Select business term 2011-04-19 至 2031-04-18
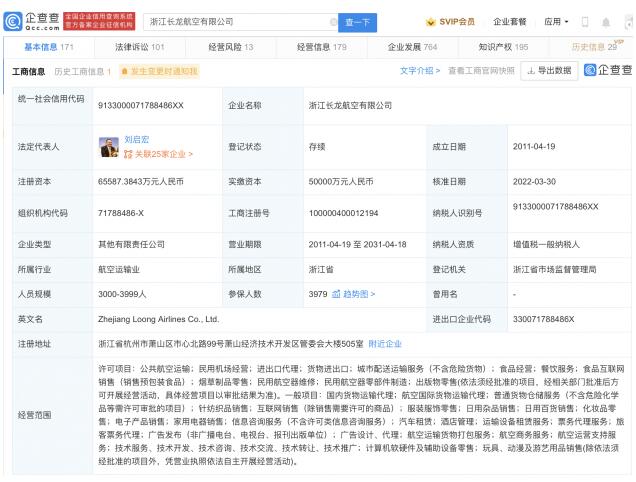Screen dimensions: 636x482 357,244
